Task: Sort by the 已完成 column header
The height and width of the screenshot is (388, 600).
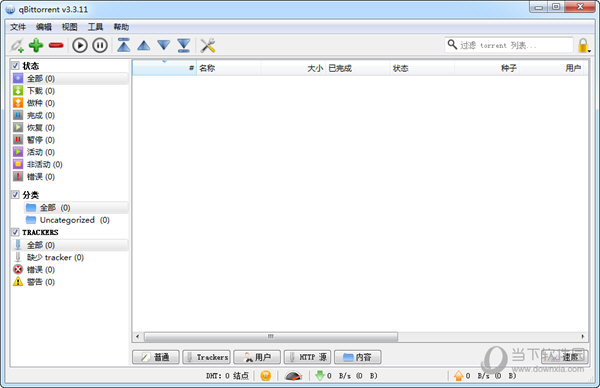Action: [357, 68]
